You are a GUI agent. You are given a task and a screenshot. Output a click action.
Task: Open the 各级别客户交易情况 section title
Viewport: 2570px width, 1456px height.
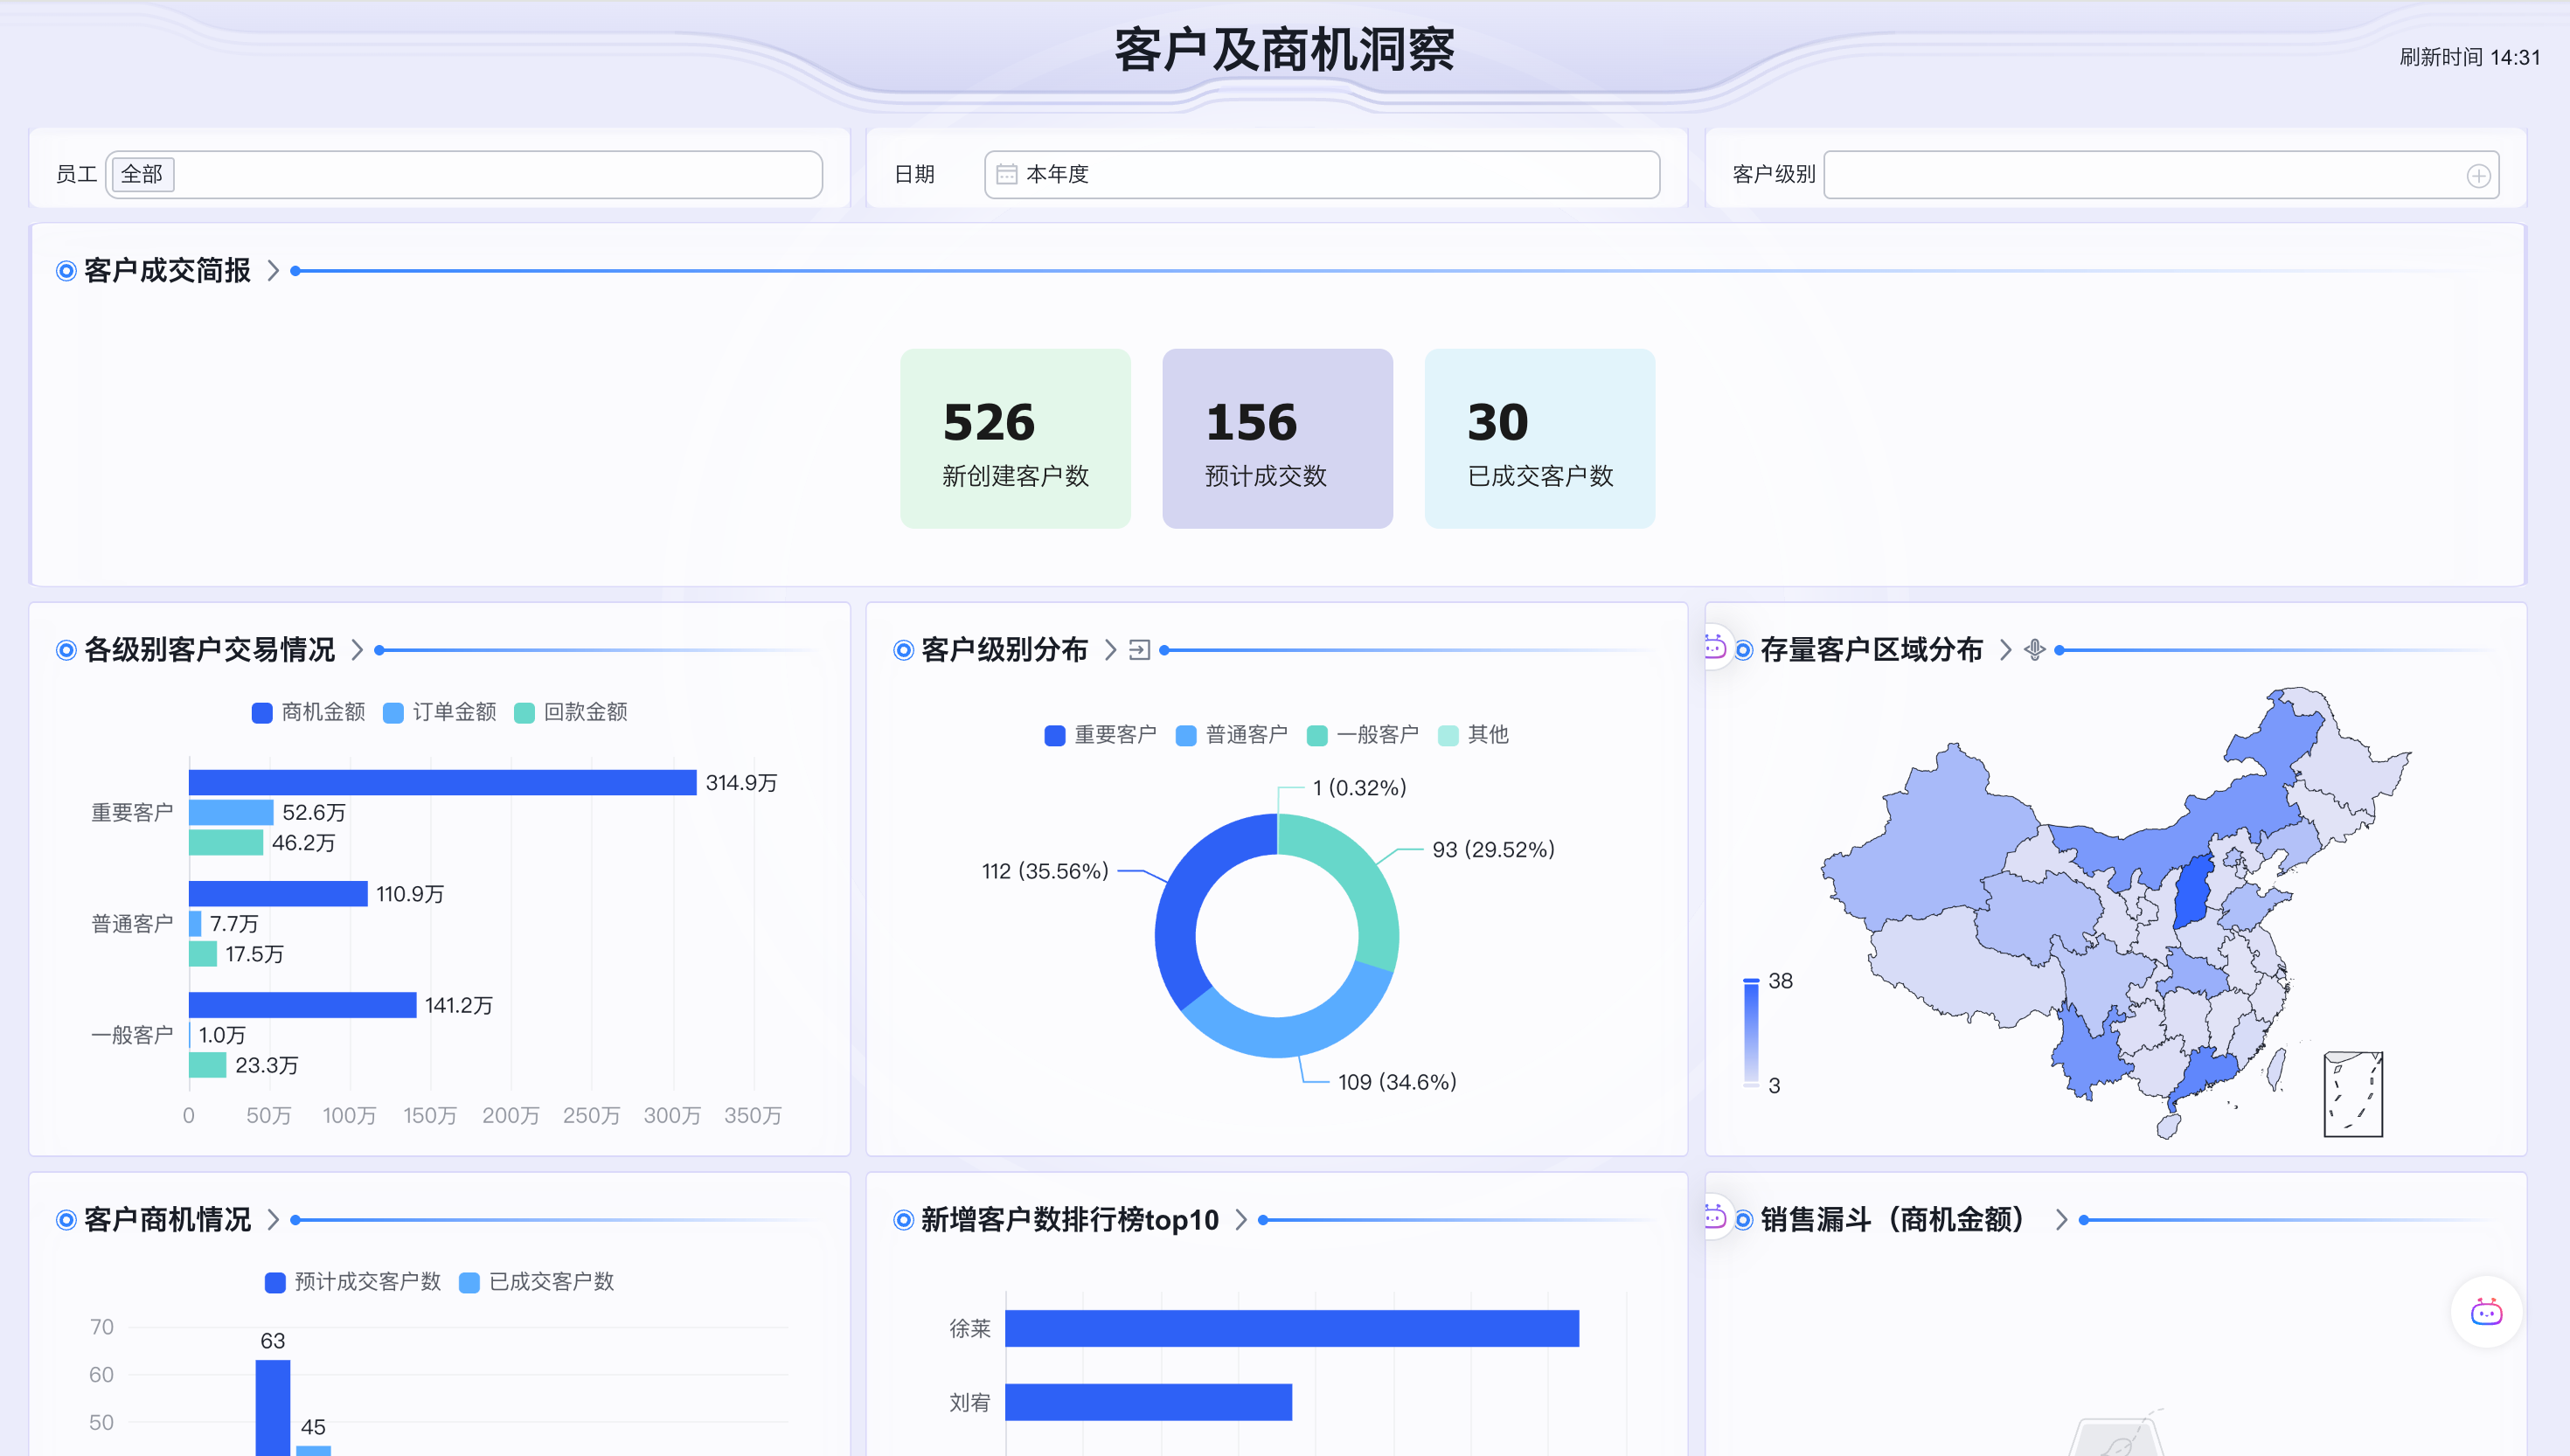209,650
